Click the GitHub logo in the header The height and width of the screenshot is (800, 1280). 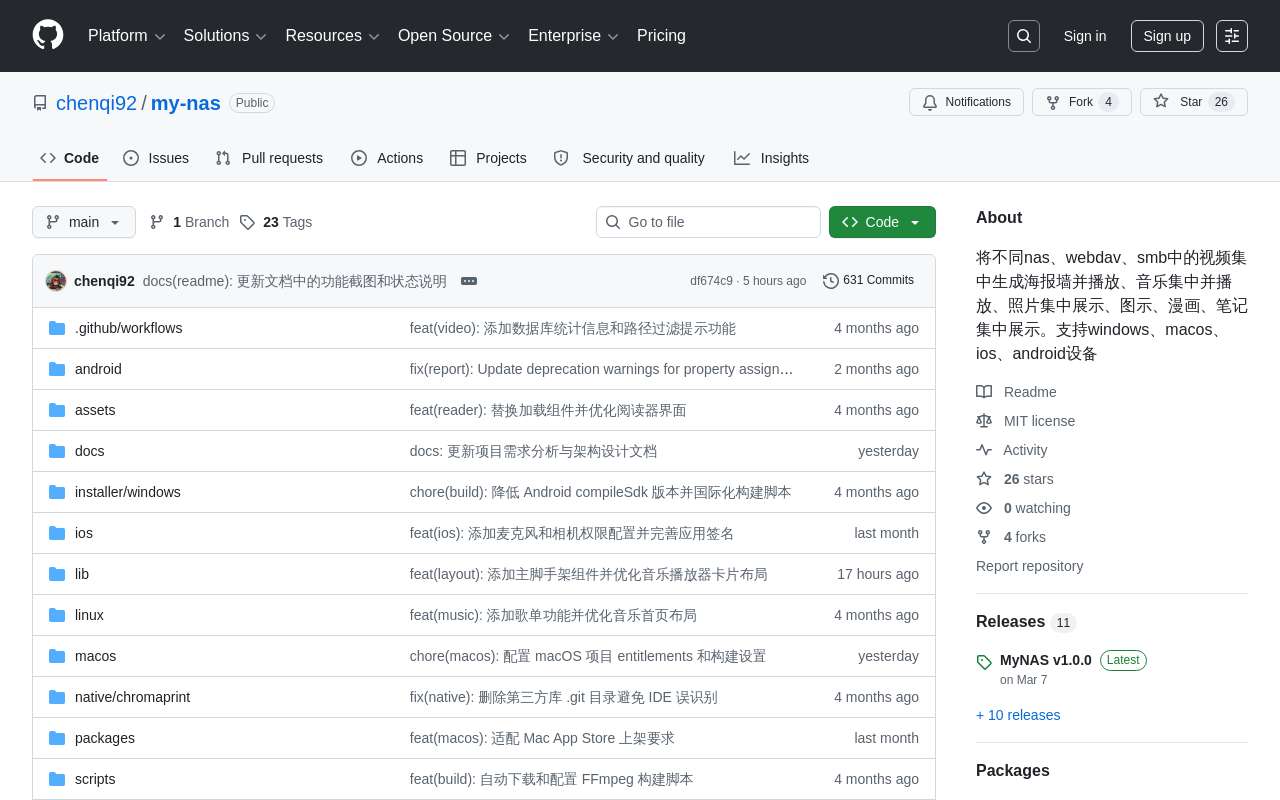[x=48, y=36]
